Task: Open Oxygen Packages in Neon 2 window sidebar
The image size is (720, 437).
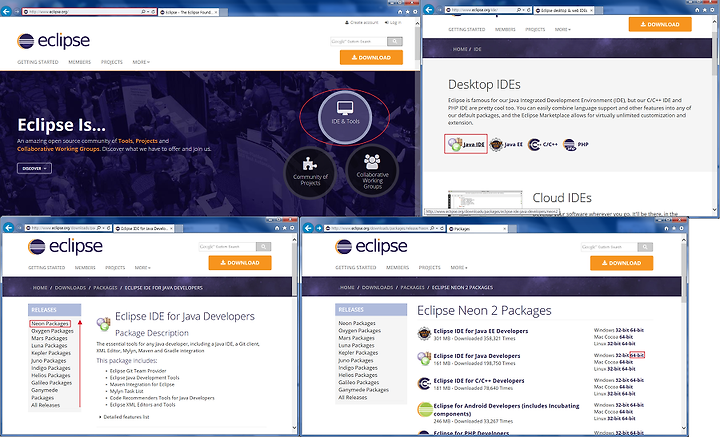Action: [360, 331]
